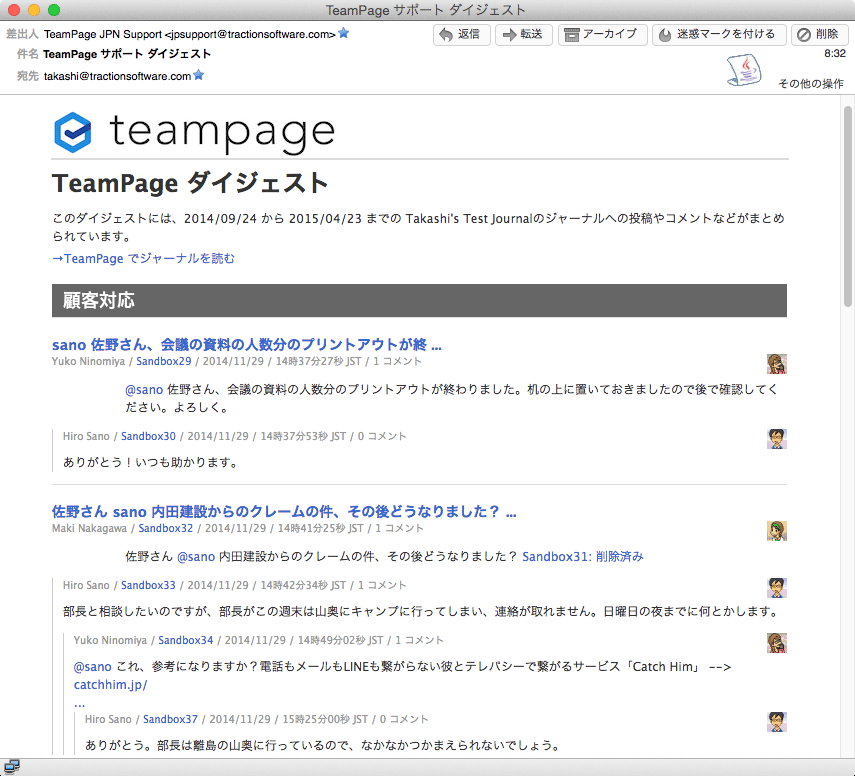Click the 返信 reply button

[460, 35]
